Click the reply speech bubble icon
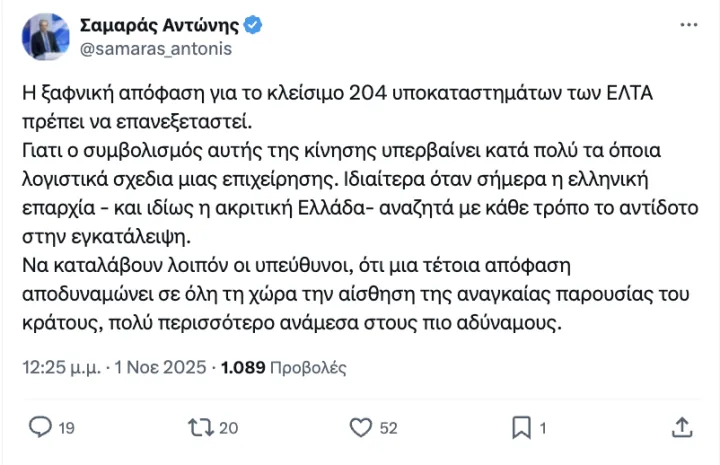 (x=40, y=427)
